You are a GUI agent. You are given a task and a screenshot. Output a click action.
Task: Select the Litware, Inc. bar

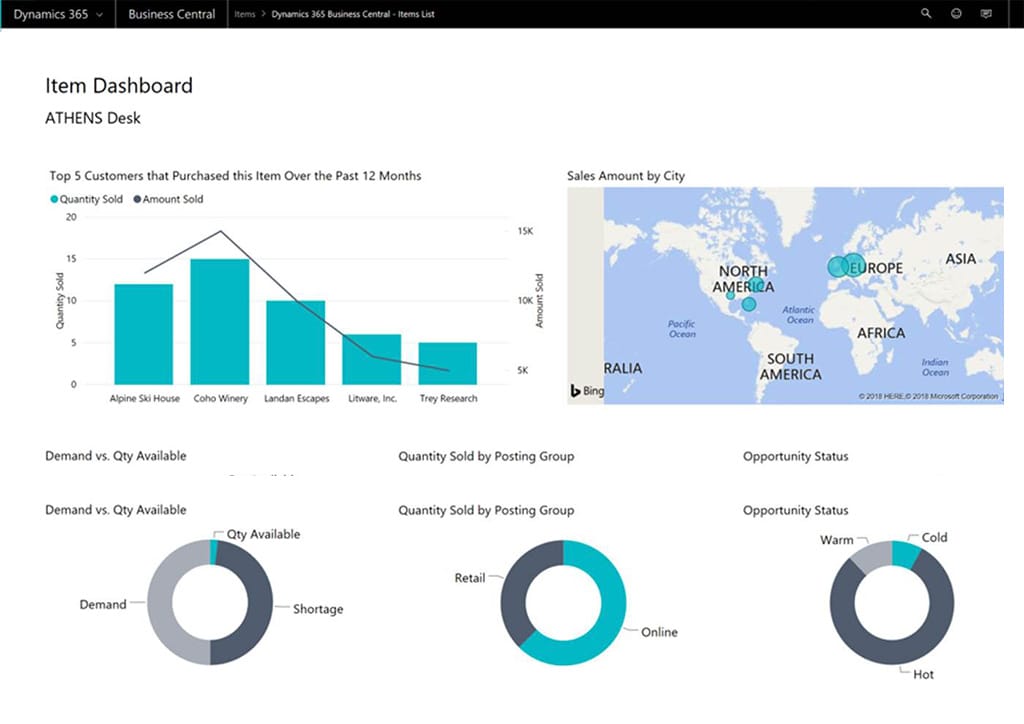372,360
